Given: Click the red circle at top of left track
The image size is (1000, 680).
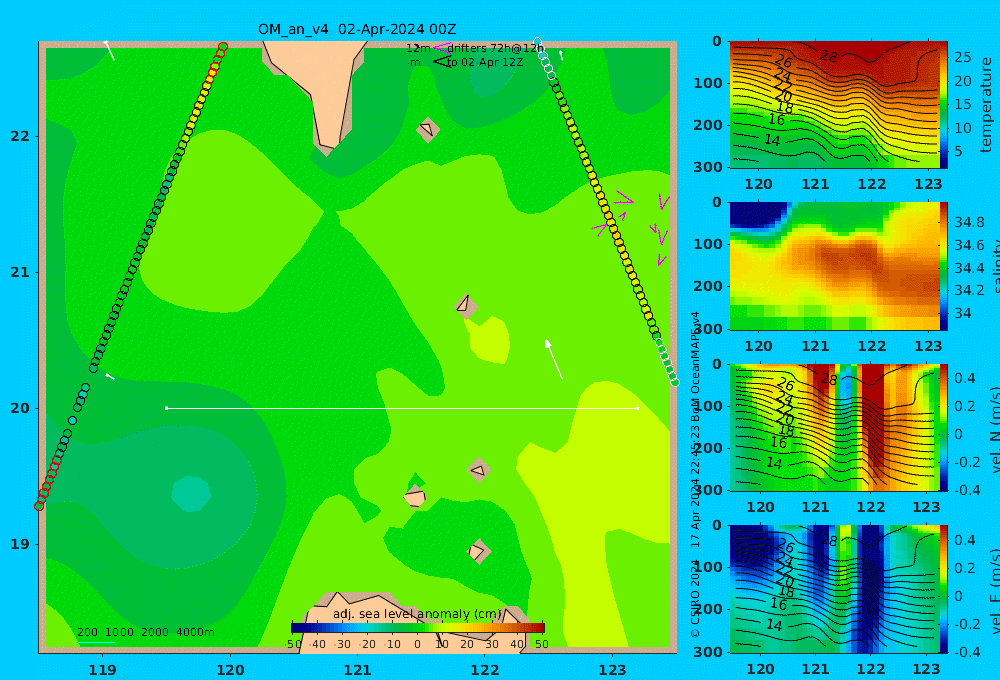Looking at the screenshot, I should [x=223, y=47].
